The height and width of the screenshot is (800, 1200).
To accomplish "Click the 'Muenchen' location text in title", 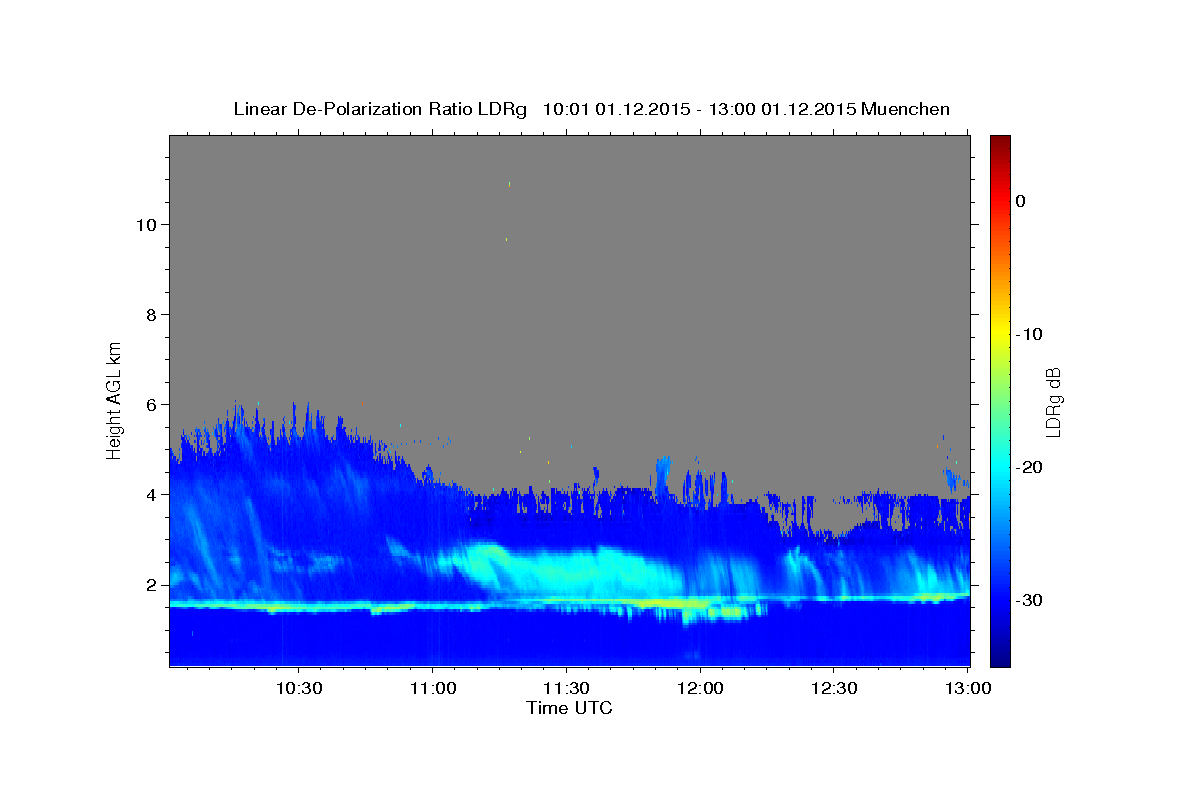I will pos(905,109).
